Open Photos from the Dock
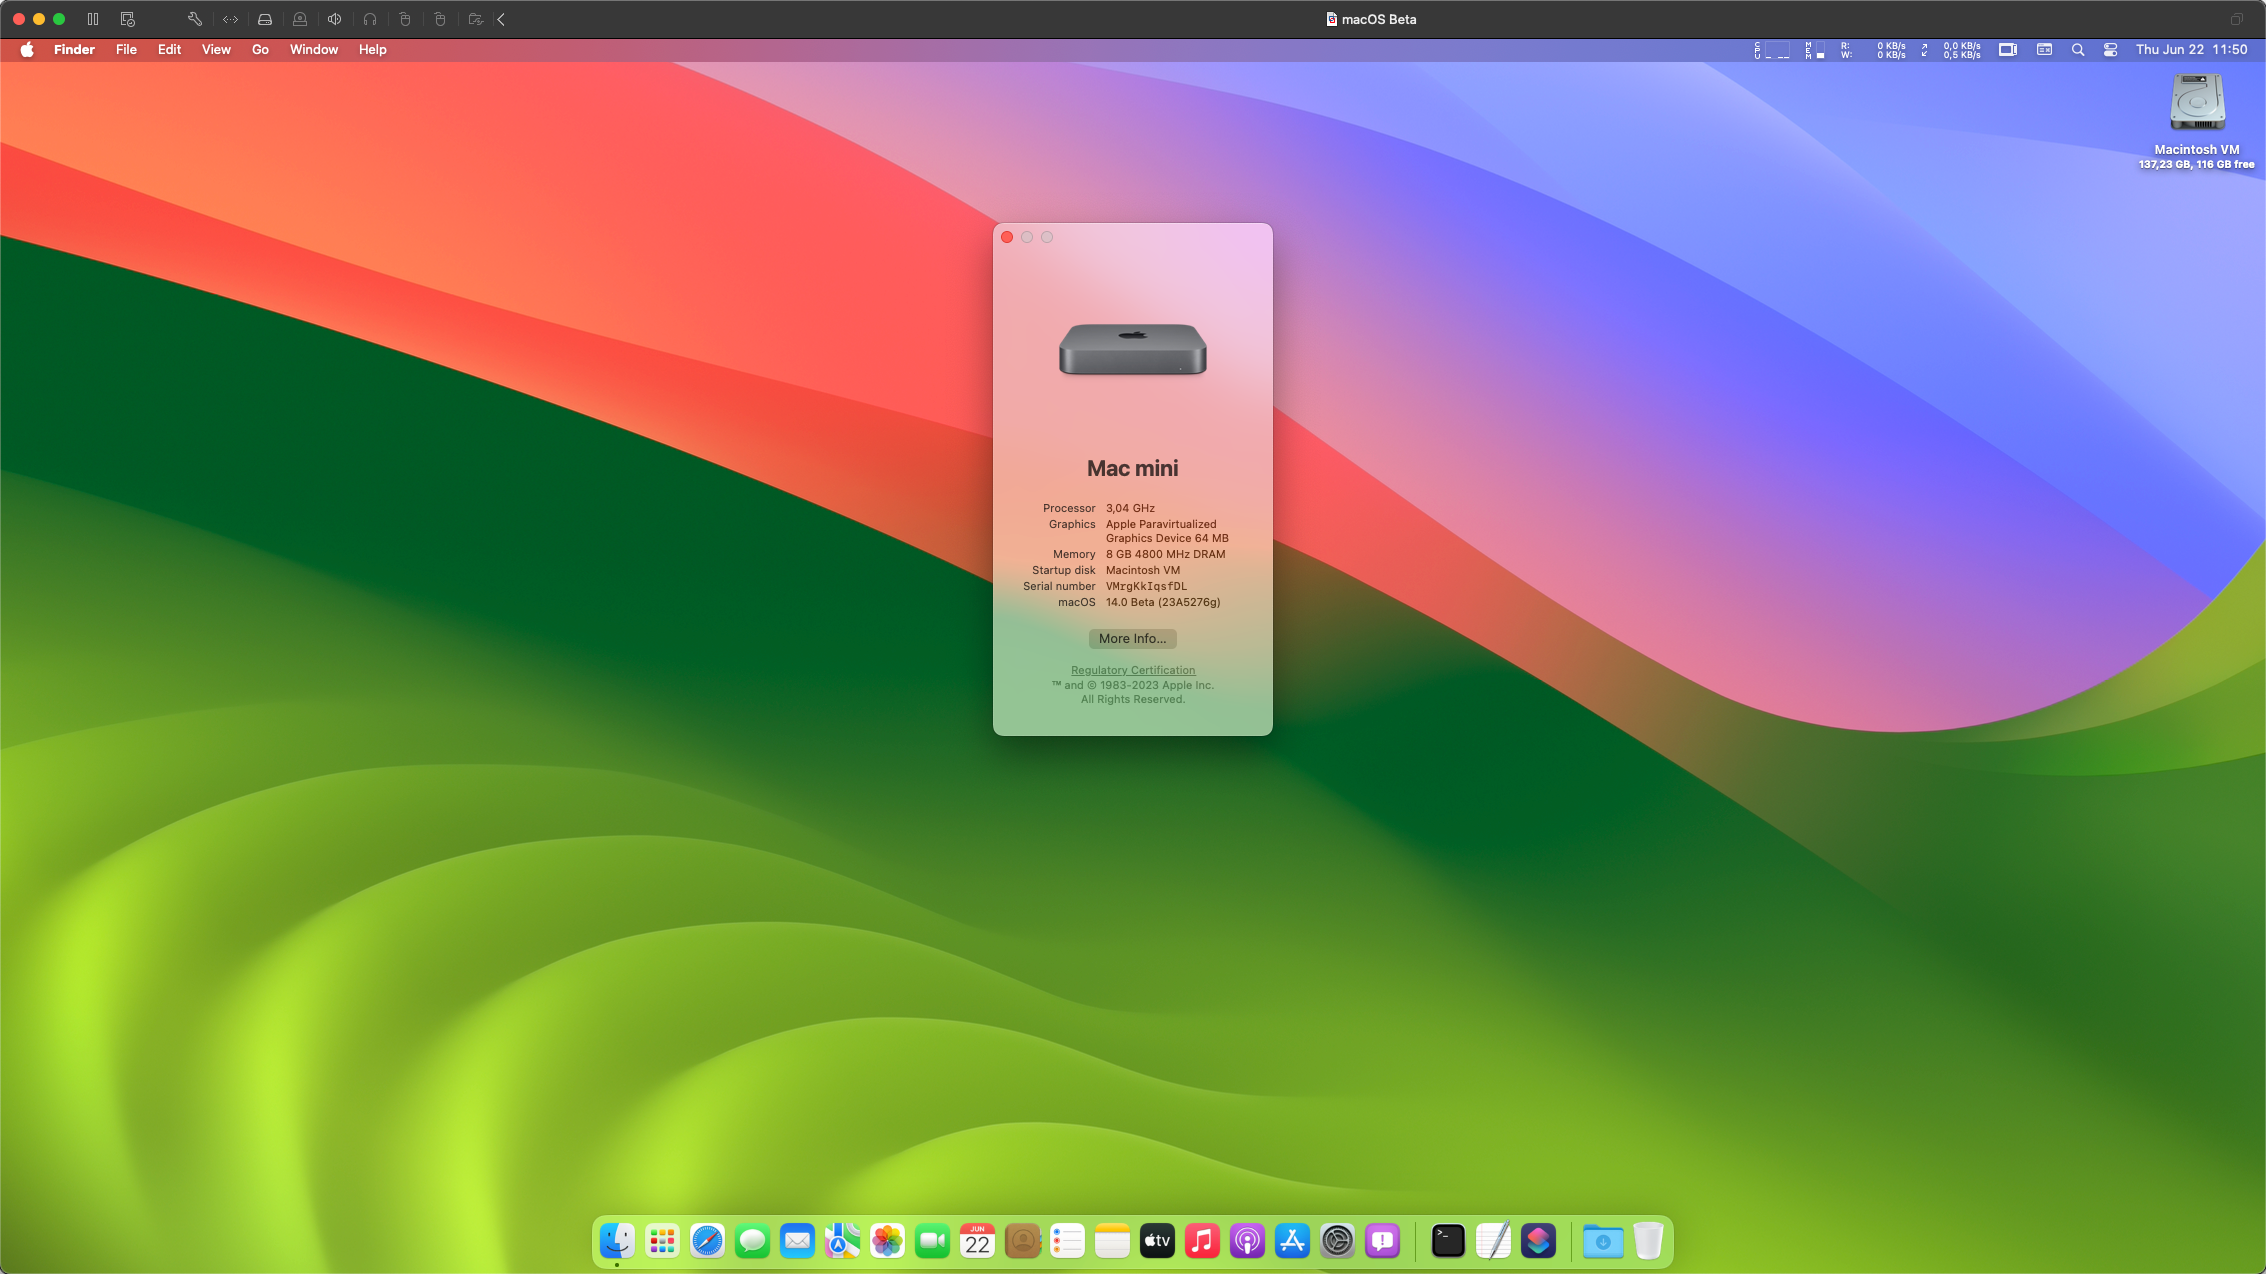The image size is (2266, 1274). click(x=887, y=1242)
